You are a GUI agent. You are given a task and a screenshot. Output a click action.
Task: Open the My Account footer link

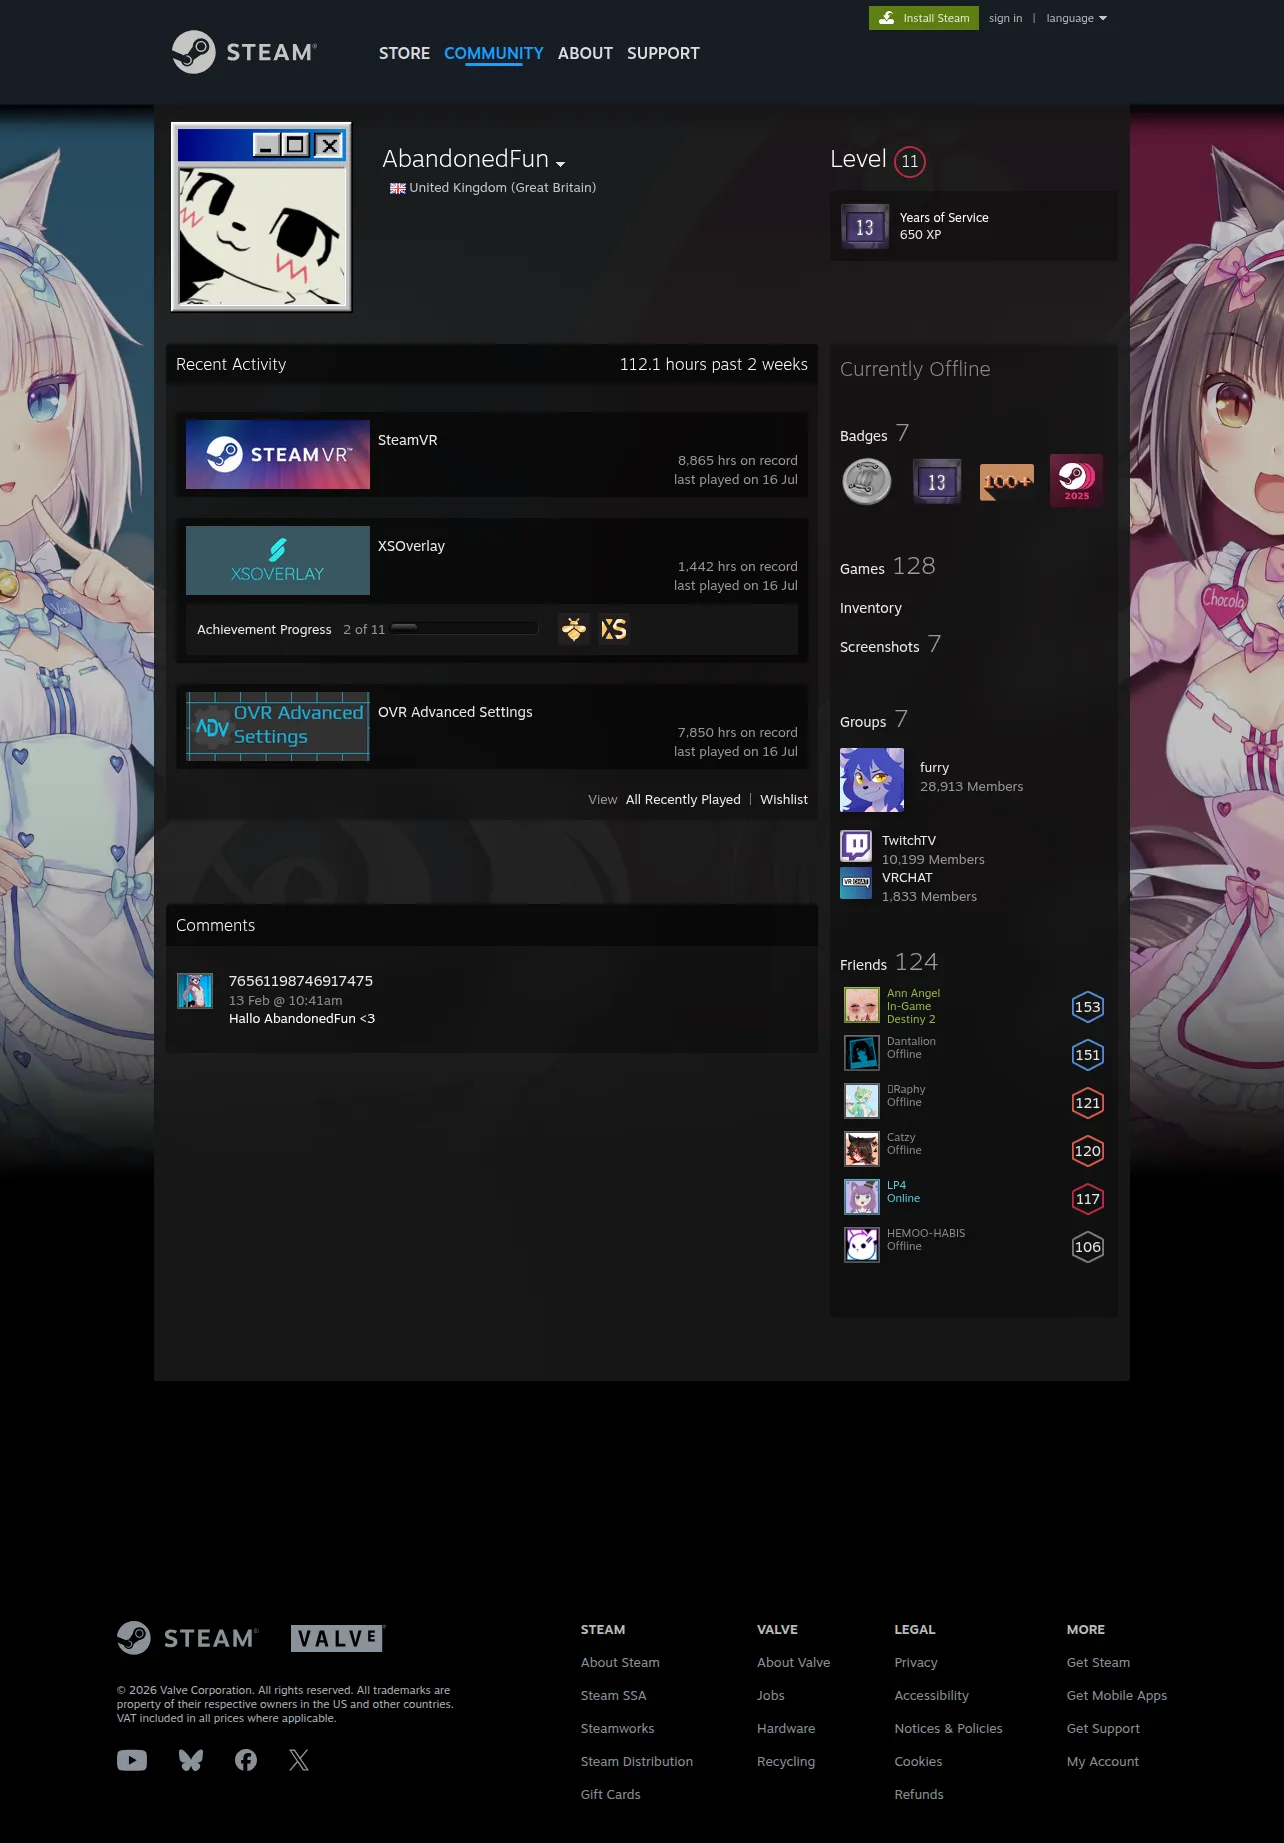1103,1761
